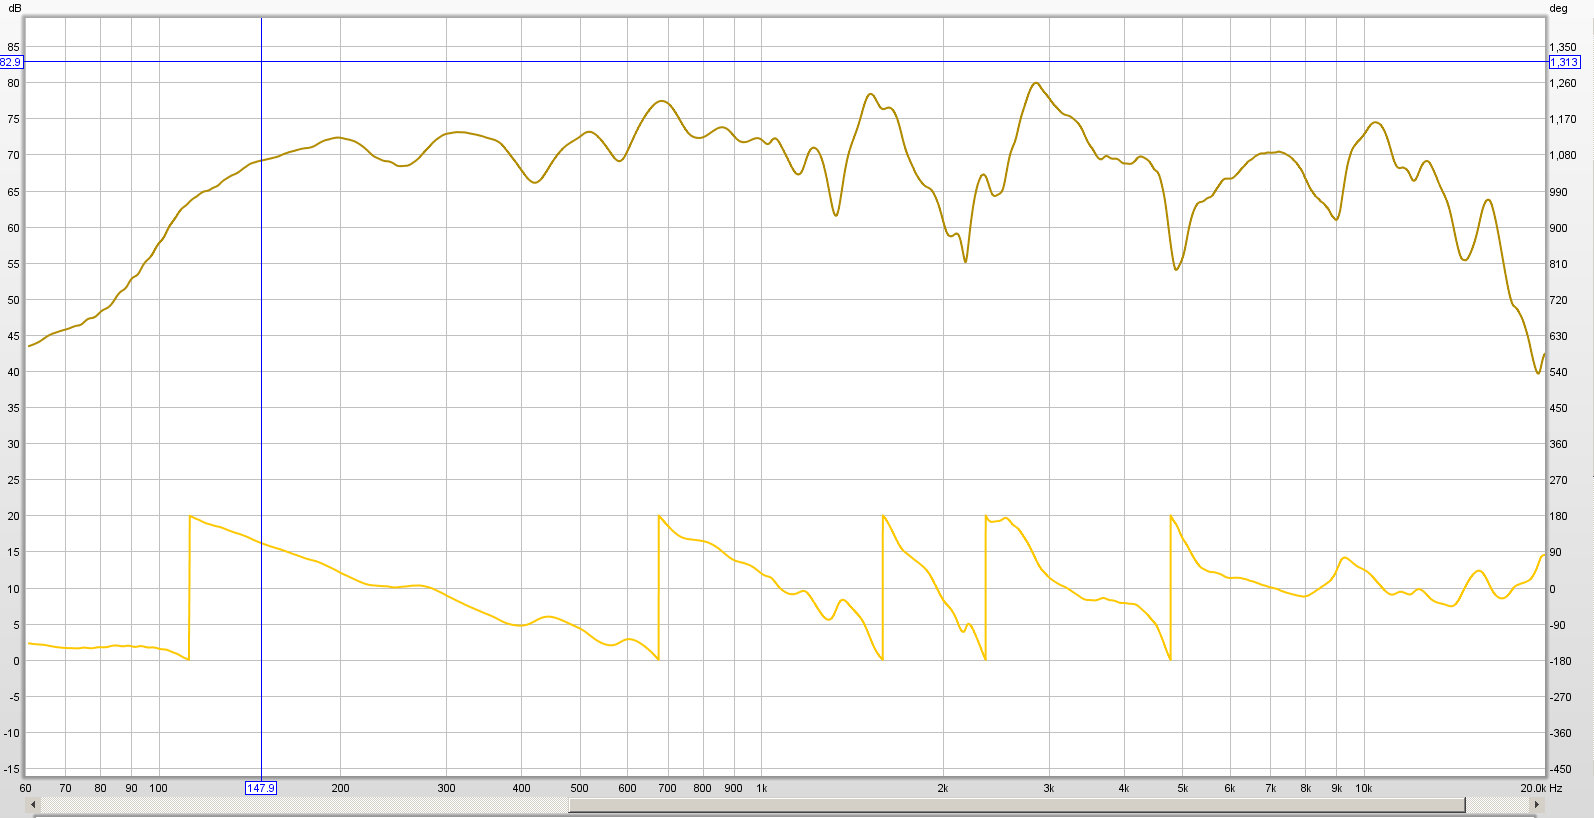1594x818 pixels.
Task: Click the 1k frequency axis label
Action: (761, 788)
